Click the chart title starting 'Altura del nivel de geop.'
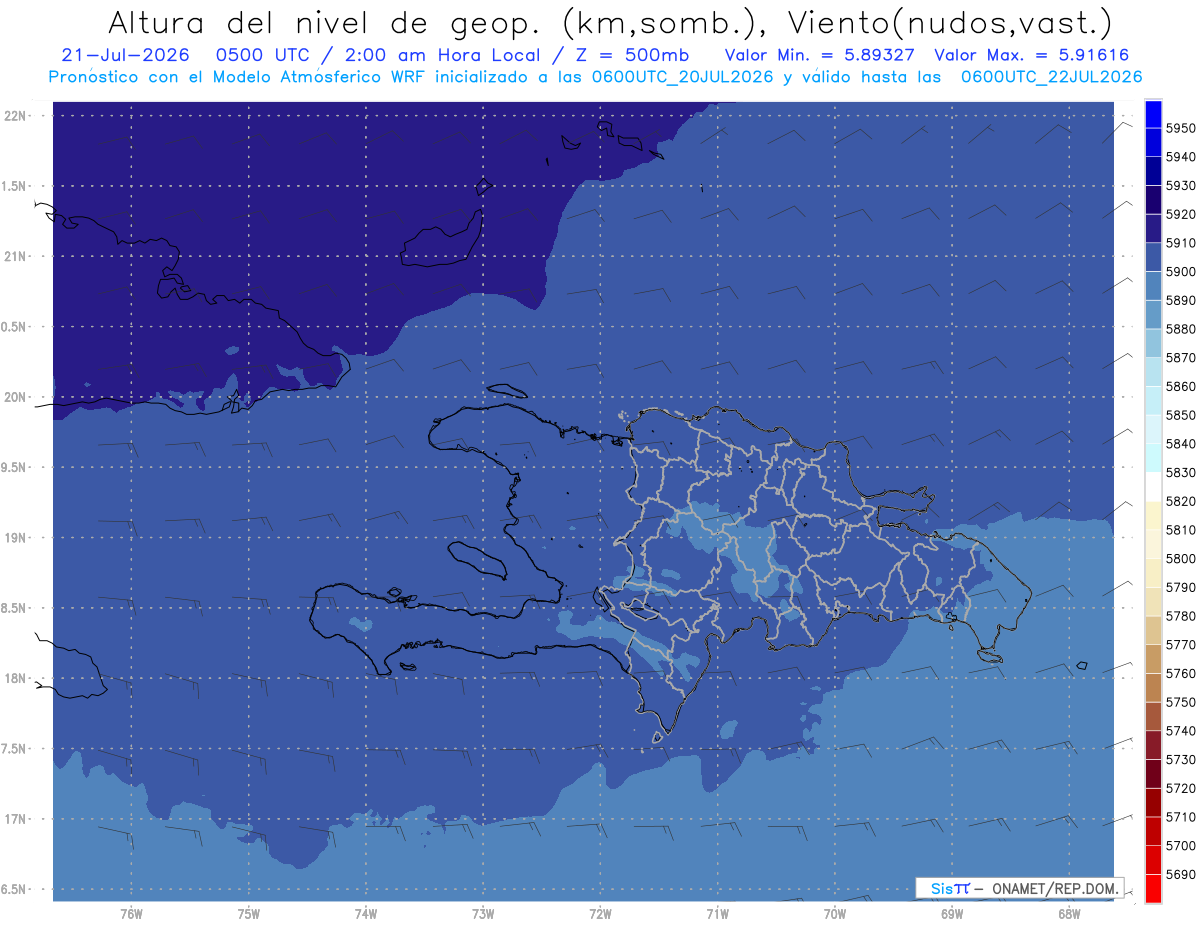 (x=609, y=22)
